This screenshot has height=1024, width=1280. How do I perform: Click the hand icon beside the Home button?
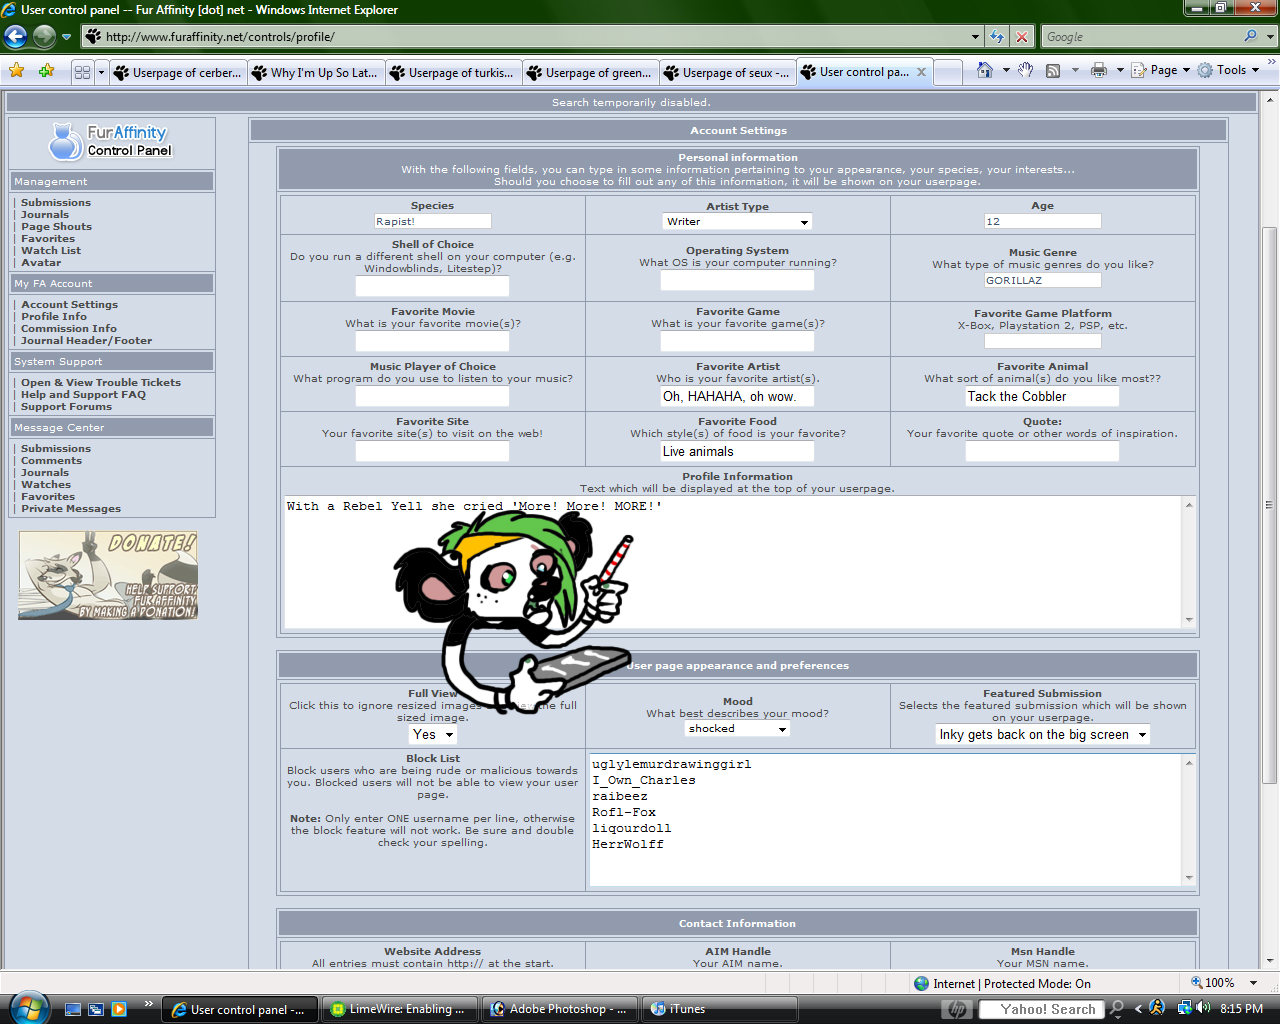point(1025,70)
